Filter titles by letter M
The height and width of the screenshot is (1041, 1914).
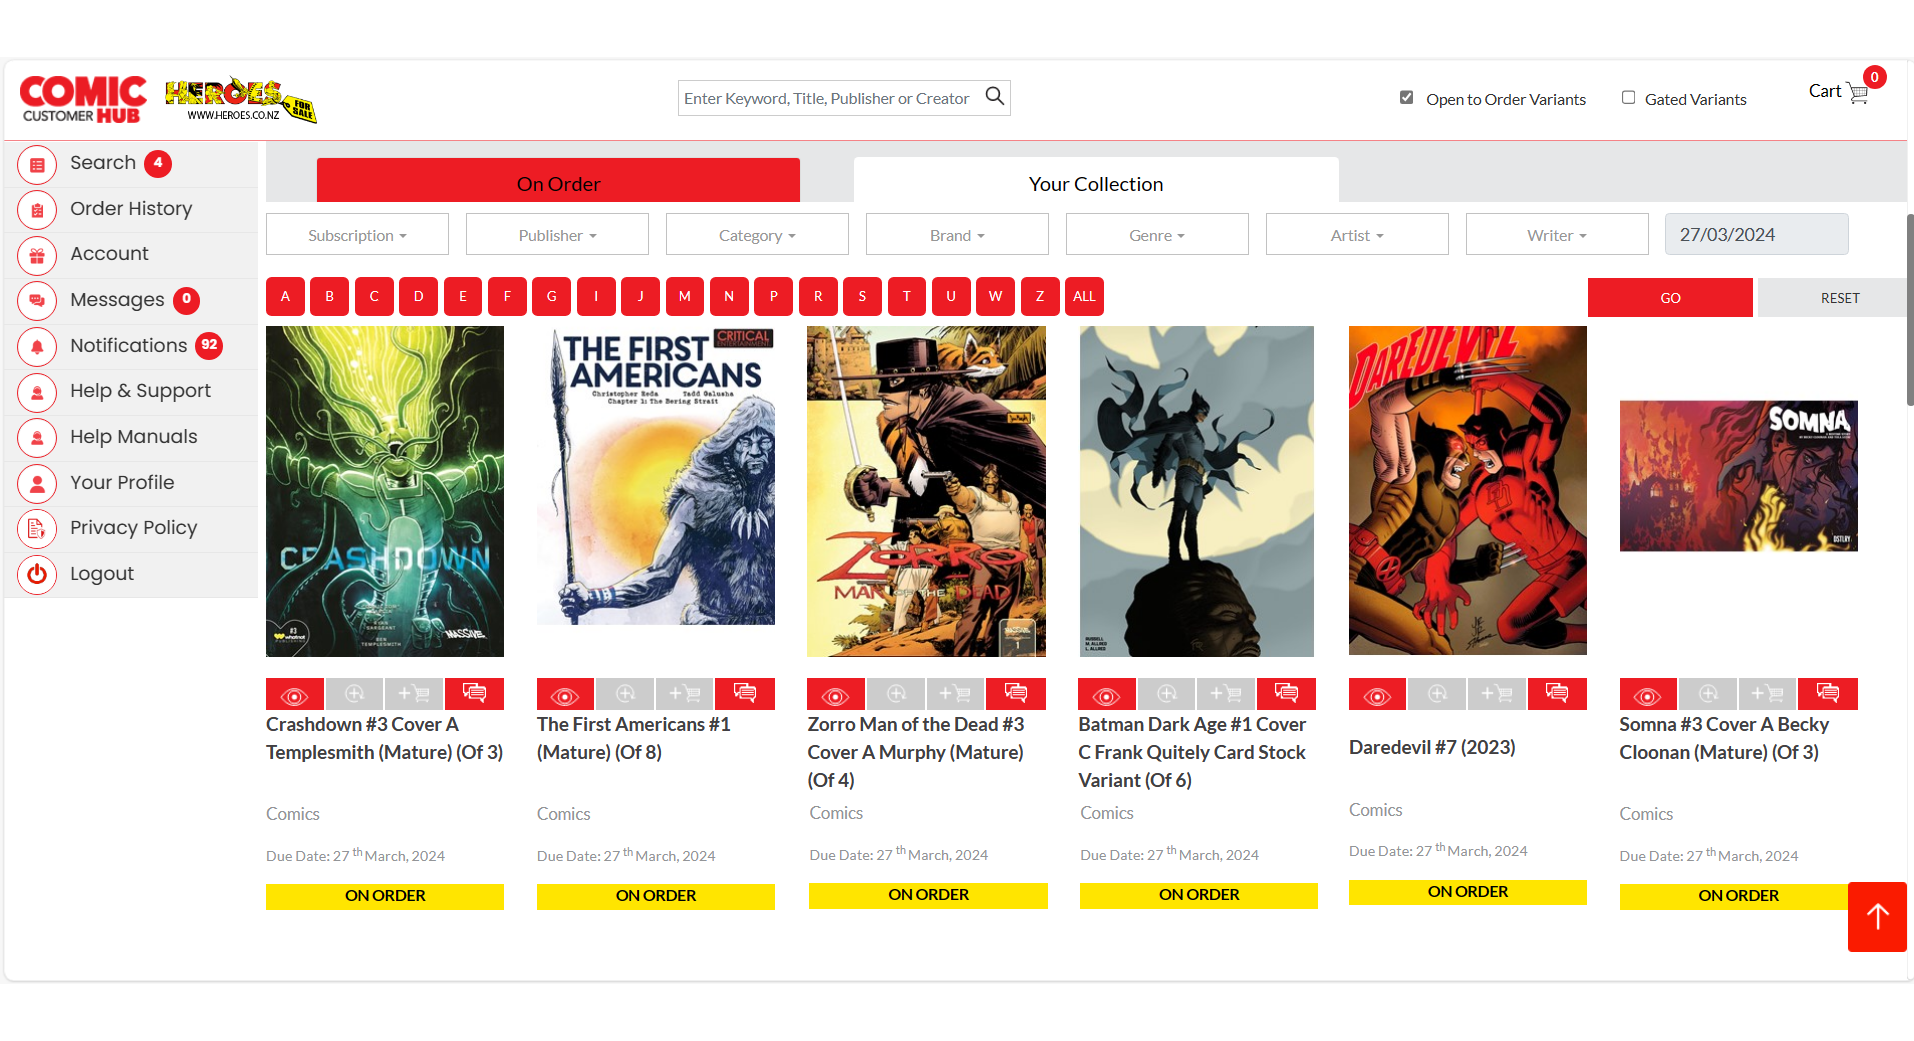coord(684,296)
